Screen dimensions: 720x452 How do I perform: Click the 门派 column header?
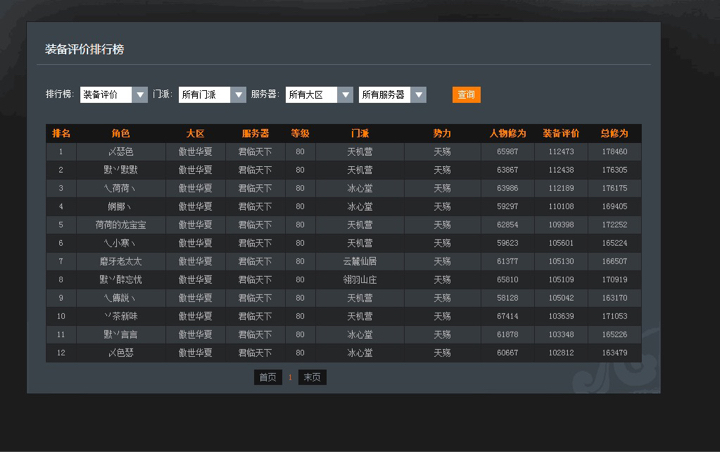(x=360, y=133)
